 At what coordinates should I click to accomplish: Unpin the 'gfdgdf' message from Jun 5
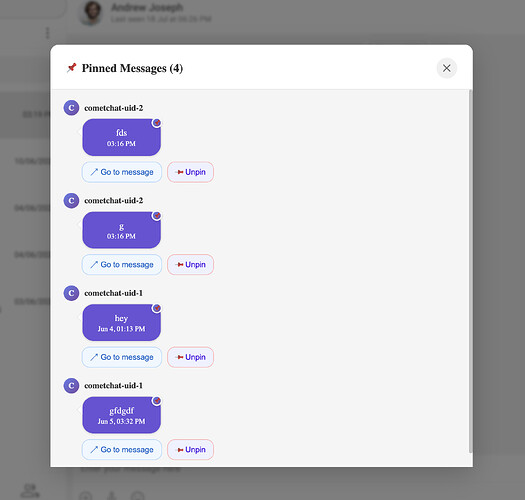tap(190, 449)
